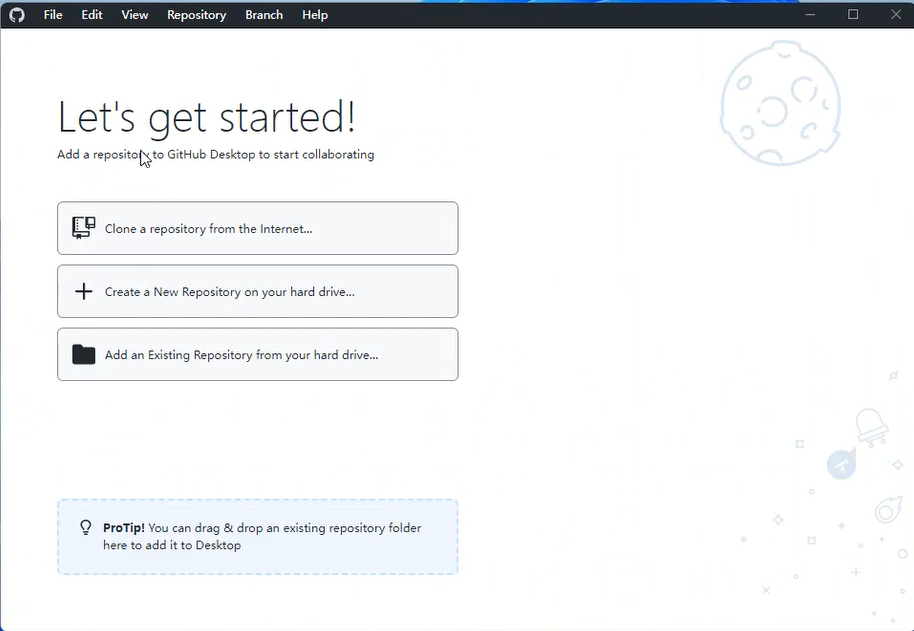The width and height of the screenshot is (914, 631).
Task: Maximize the GitHub Desktop window
Action: point(853,14)
